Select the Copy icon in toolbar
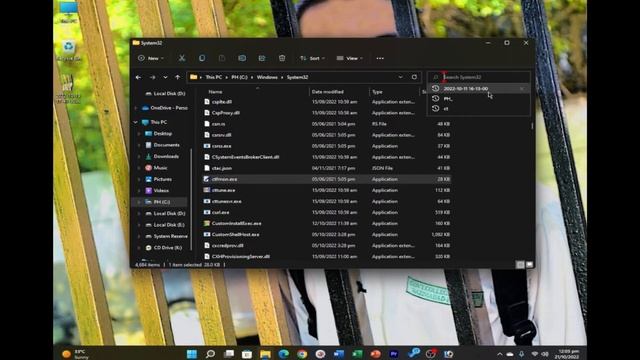The height and width of the screenshot is (360, 640). (x=202, y=58)
